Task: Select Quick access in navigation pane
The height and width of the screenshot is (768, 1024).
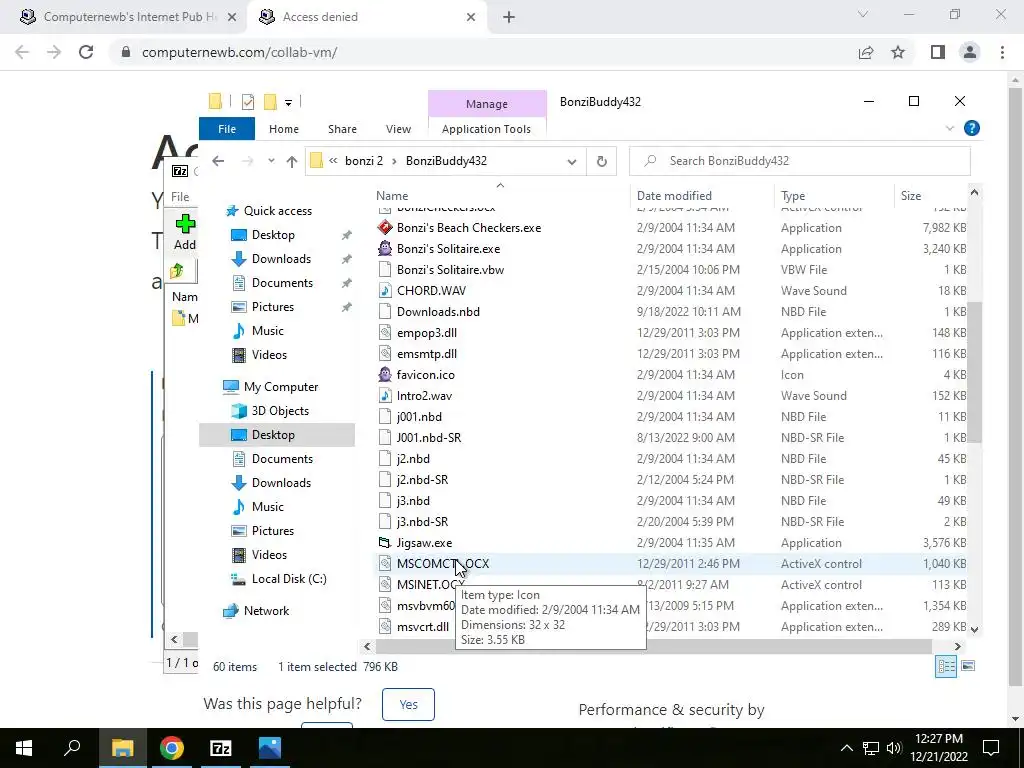Action: click(x=278, y=211)
